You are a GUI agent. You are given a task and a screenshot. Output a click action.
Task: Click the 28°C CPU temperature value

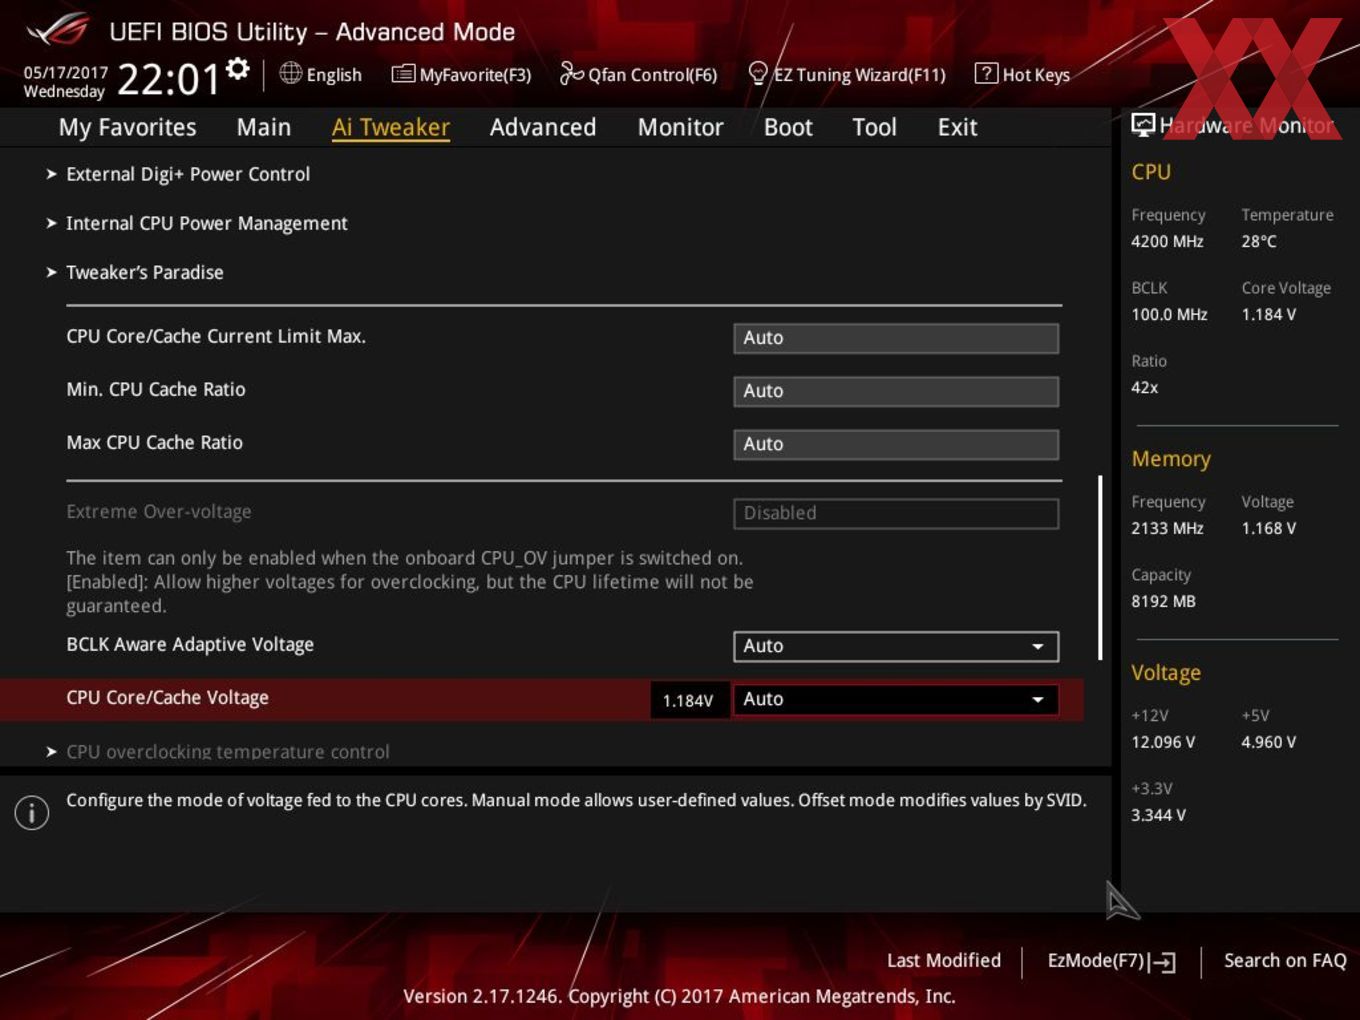click(1259, 241)
